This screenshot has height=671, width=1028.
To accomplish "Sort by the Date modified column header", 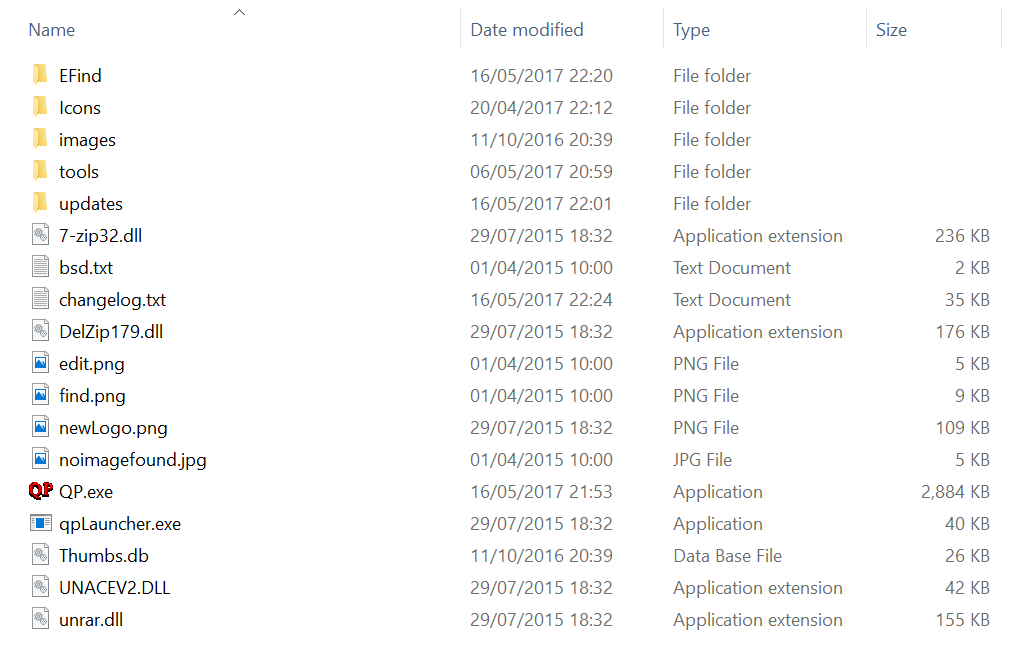I will [526, 30].
